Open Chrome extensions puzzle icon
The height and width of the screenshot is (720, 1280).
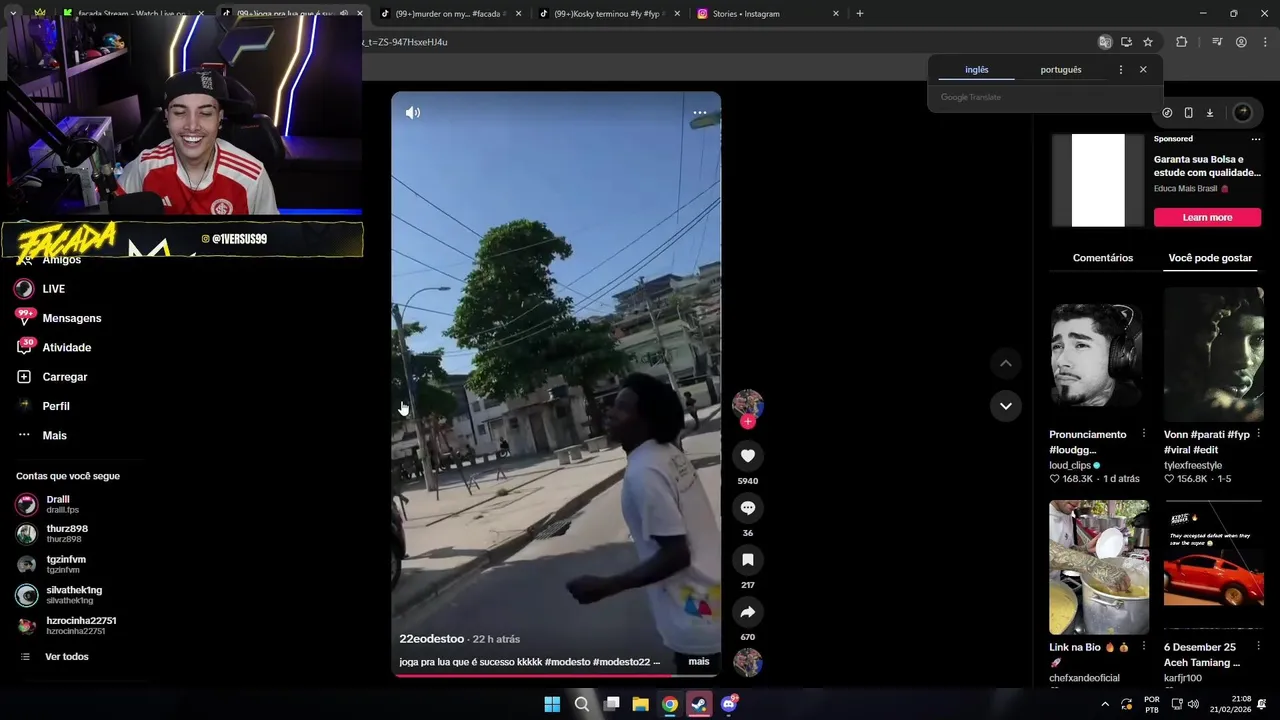coord(1182,42)
